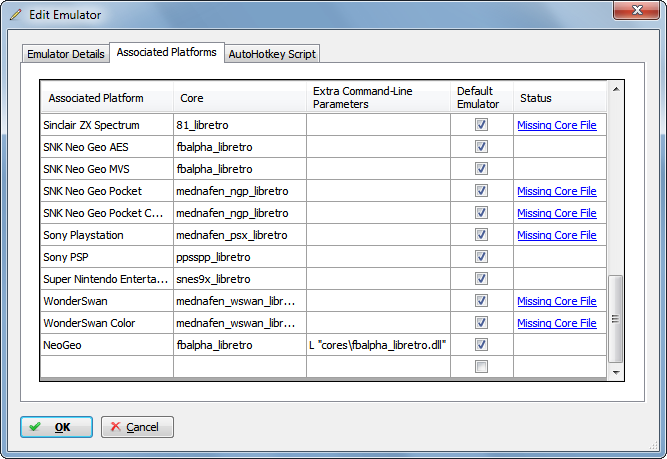Screen dimensions: 667x459
Task: Toggle Default Emulator for SNK Neo Geo MVS
Action: (481, 168)
